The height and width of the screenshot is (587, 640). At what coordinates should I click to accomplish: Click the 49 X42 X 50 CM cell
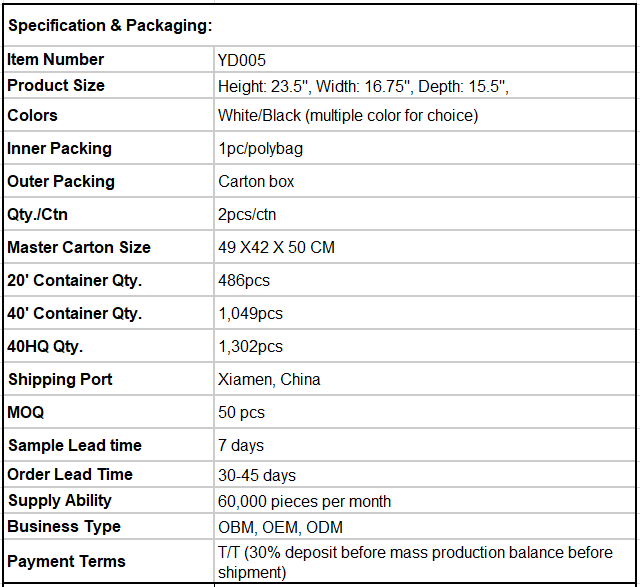pyautogui.click(x=424, y=247)
